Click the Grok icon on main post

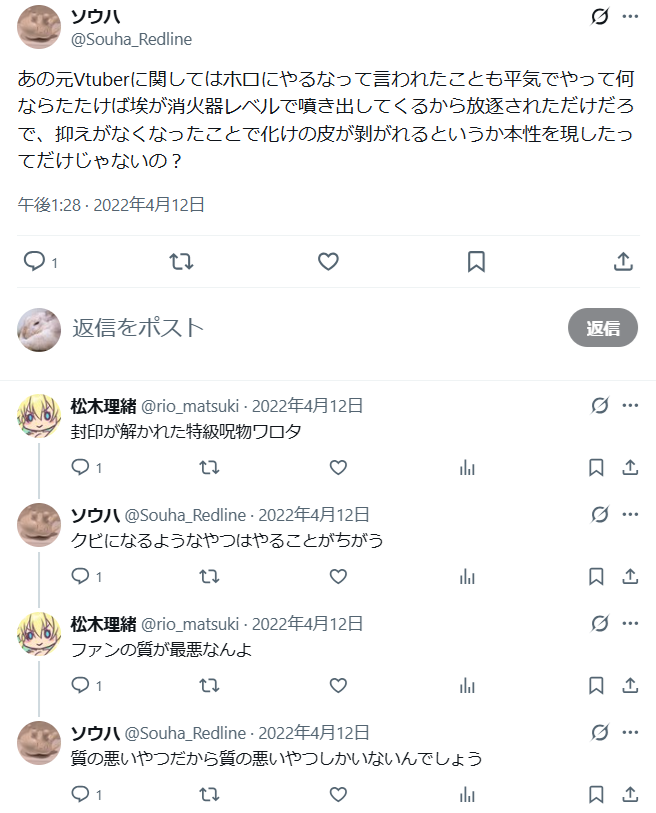pyautogui.click(x=599, y=17)
